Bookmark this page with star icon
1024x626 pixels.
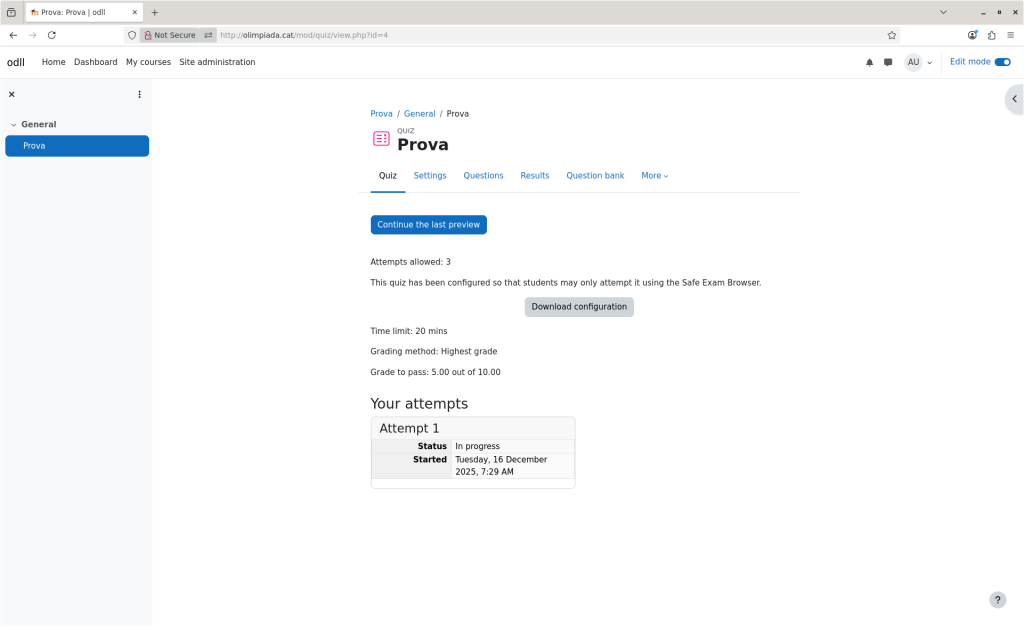[891, 35]
